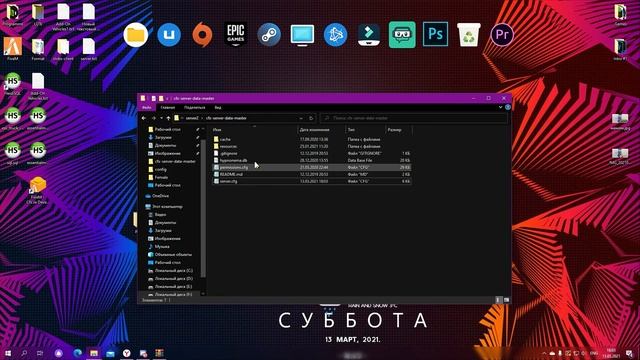
Task: Open Yandex Browser from the taskbar
Action: pyautogui.click(x=127, y=353)
